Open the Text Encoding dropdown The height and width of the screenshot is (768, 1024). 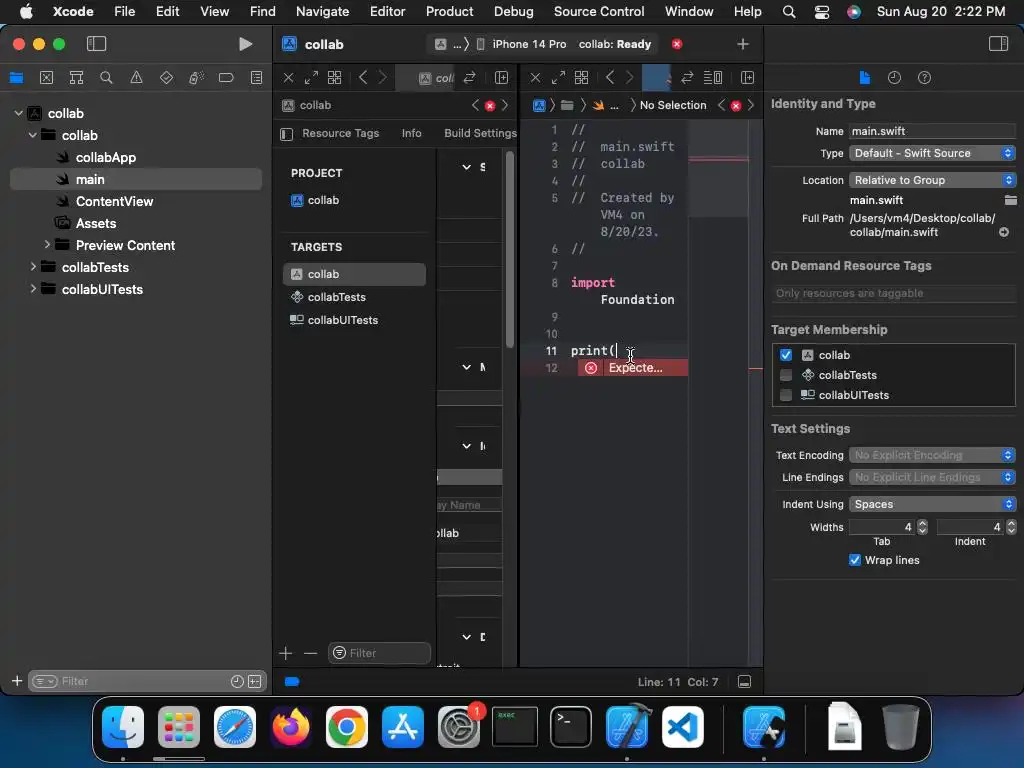point(932,455)
